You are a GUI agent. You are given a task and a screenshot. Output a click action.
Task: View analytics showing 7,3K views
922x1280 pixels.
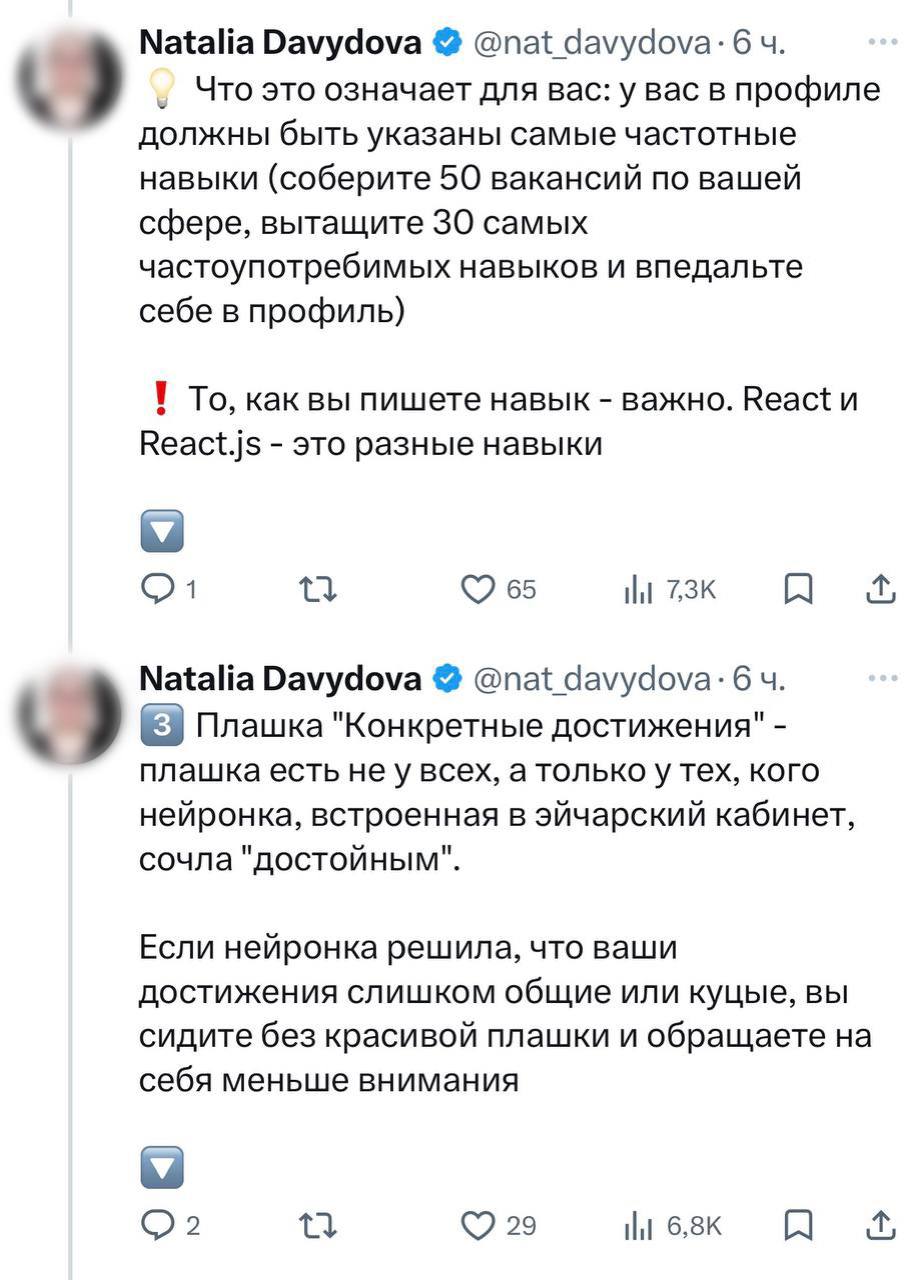(638, 591)
